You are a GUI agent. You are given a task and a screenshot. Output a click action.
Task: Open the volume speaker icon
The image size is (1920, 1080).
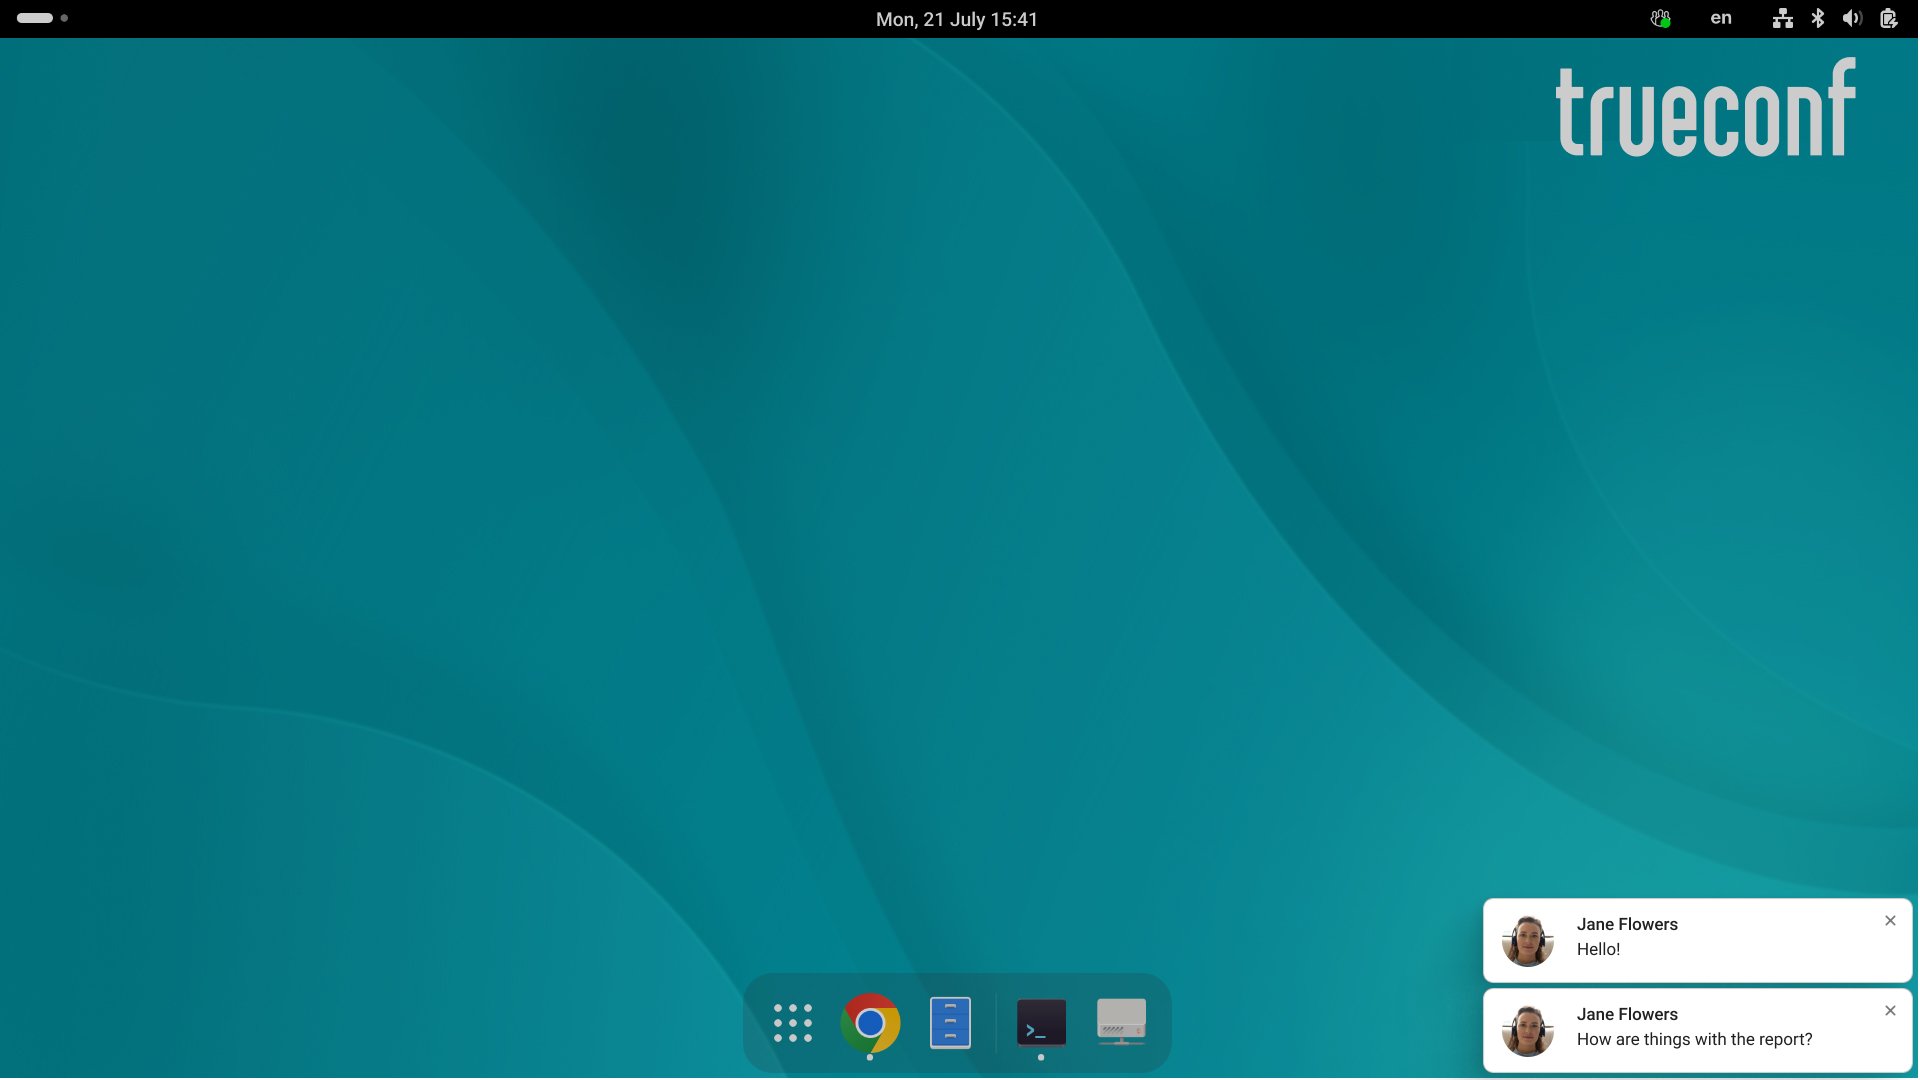tap(1852, 18)
